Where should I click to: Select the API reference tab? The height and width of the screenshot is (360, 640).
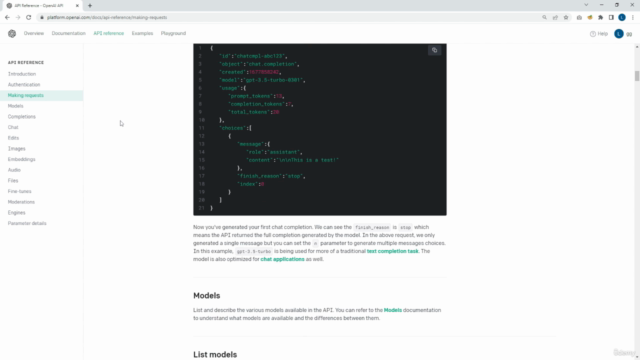[x=109, y=33]
